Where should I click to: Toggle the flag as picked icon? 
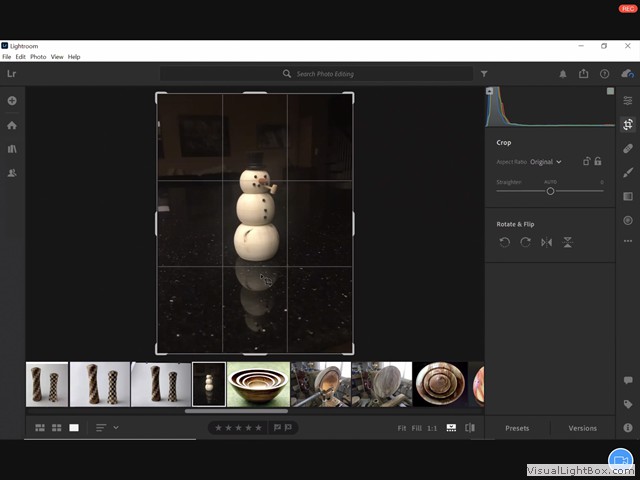(277, 428)
